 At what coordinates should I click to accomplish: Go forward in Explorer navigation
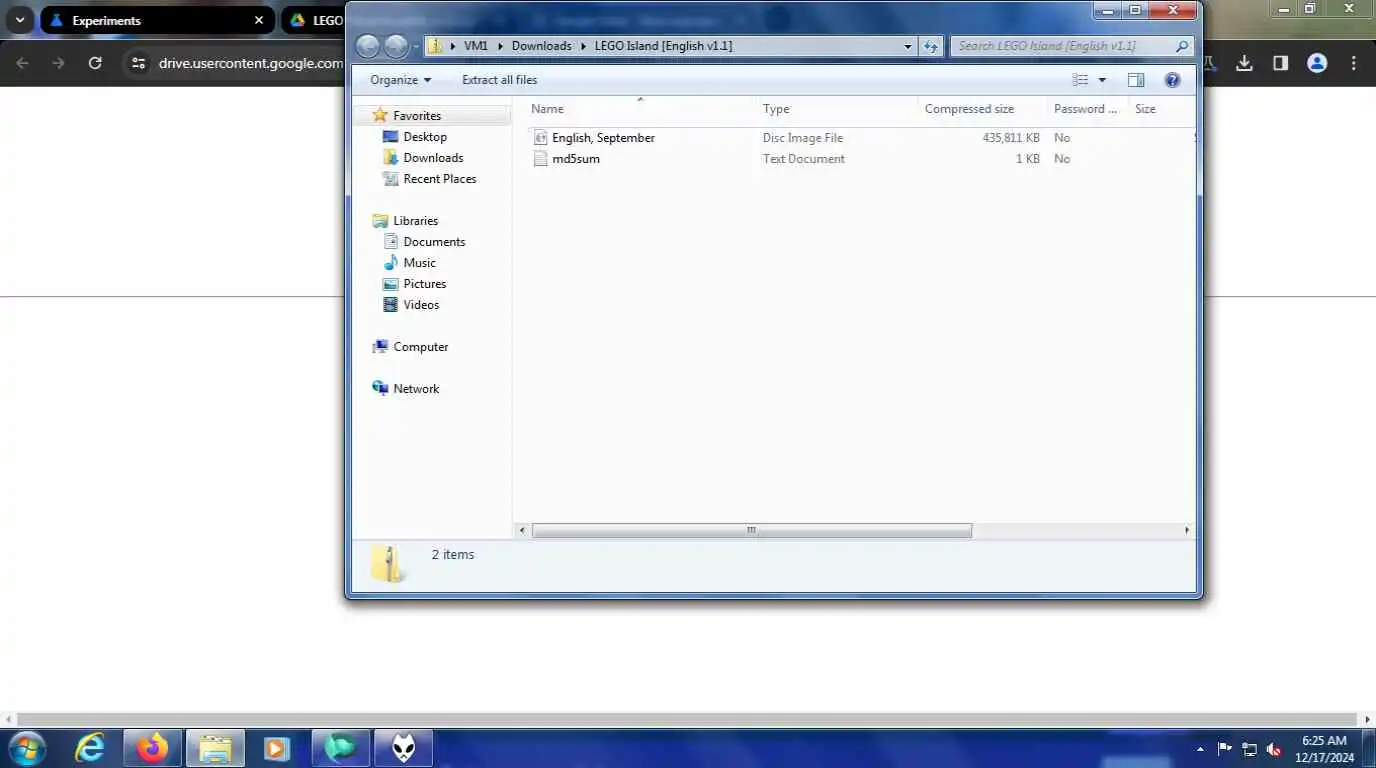pyautogui.click(x=396, y=46)
